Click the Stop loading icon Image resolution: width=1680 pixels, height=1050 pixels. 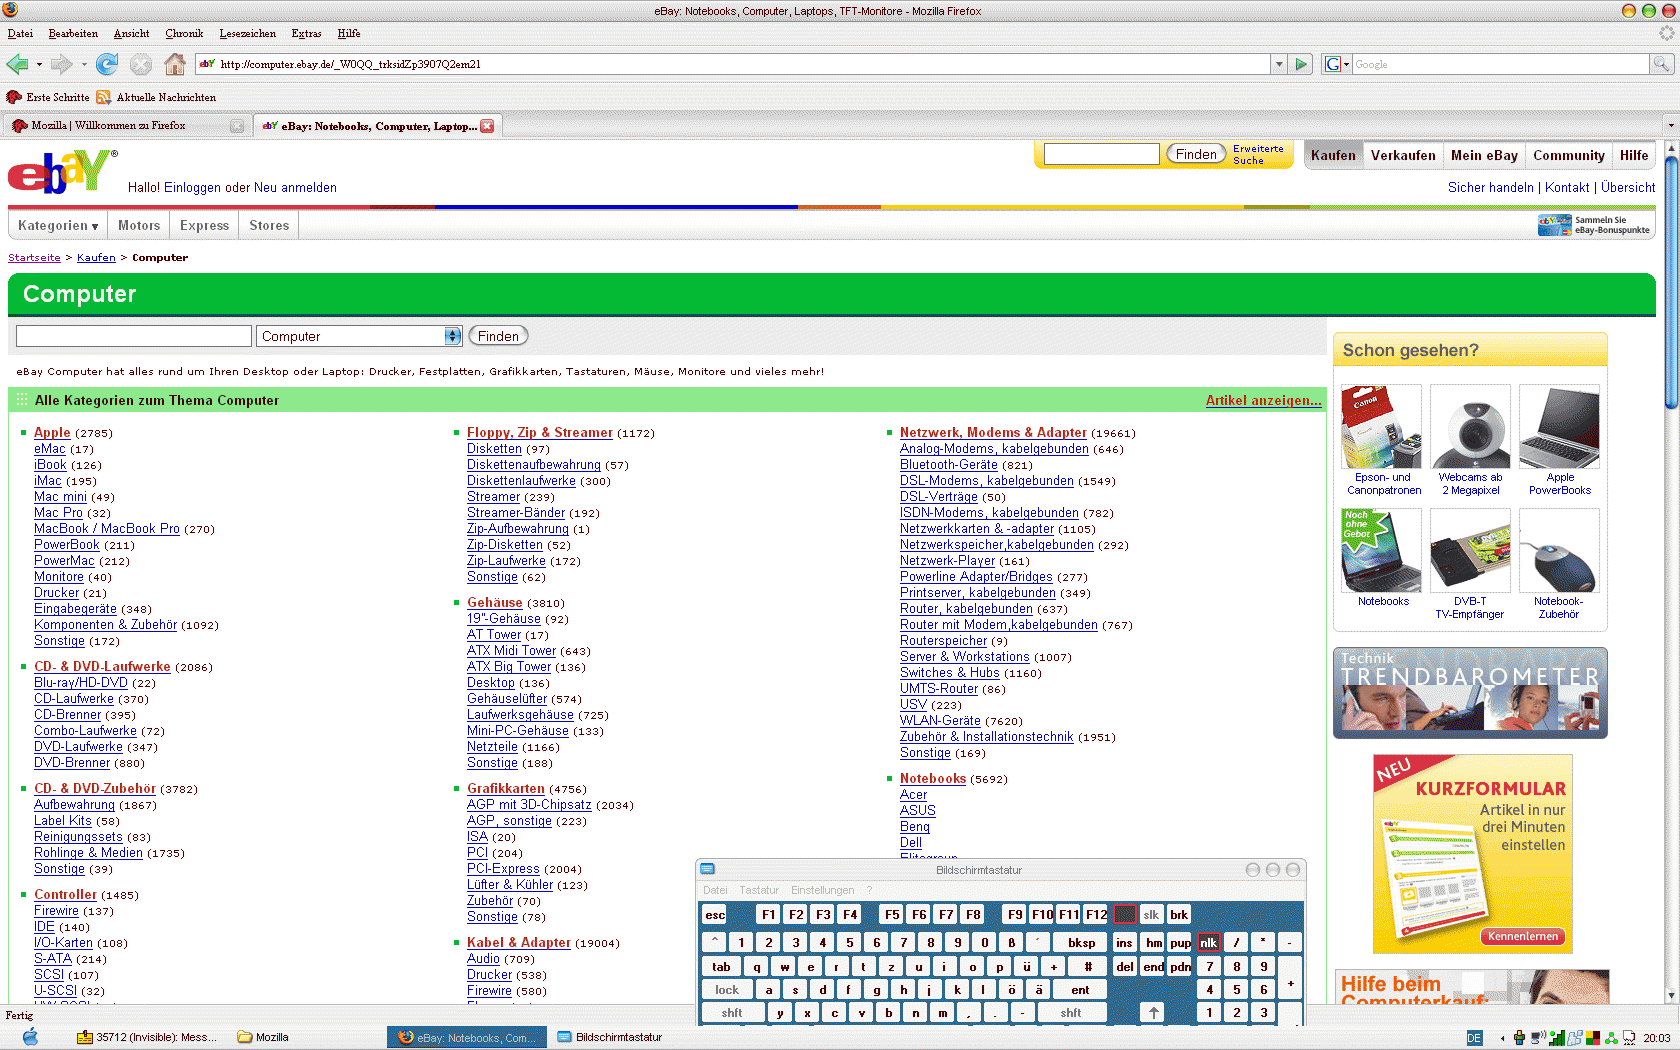click(x=141, y=64)
